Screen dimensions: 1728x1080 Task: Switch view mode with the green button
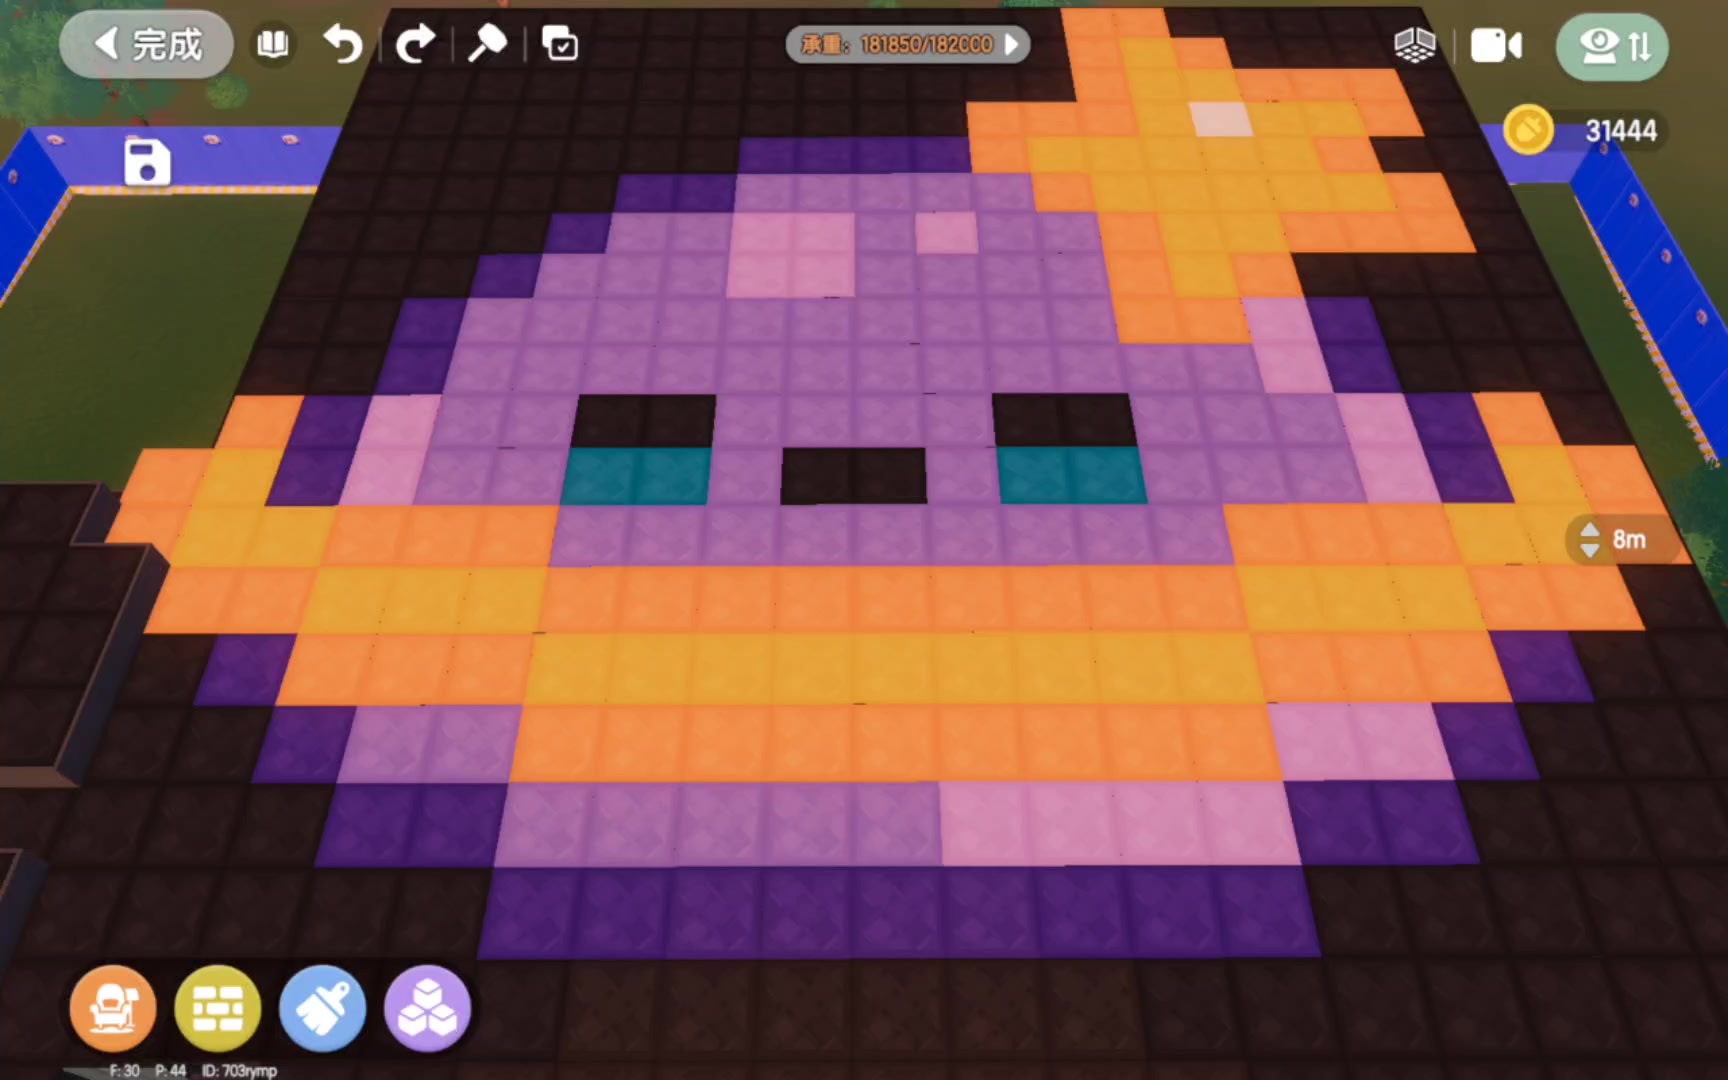pyautogui.click(x=1612, y=47)
